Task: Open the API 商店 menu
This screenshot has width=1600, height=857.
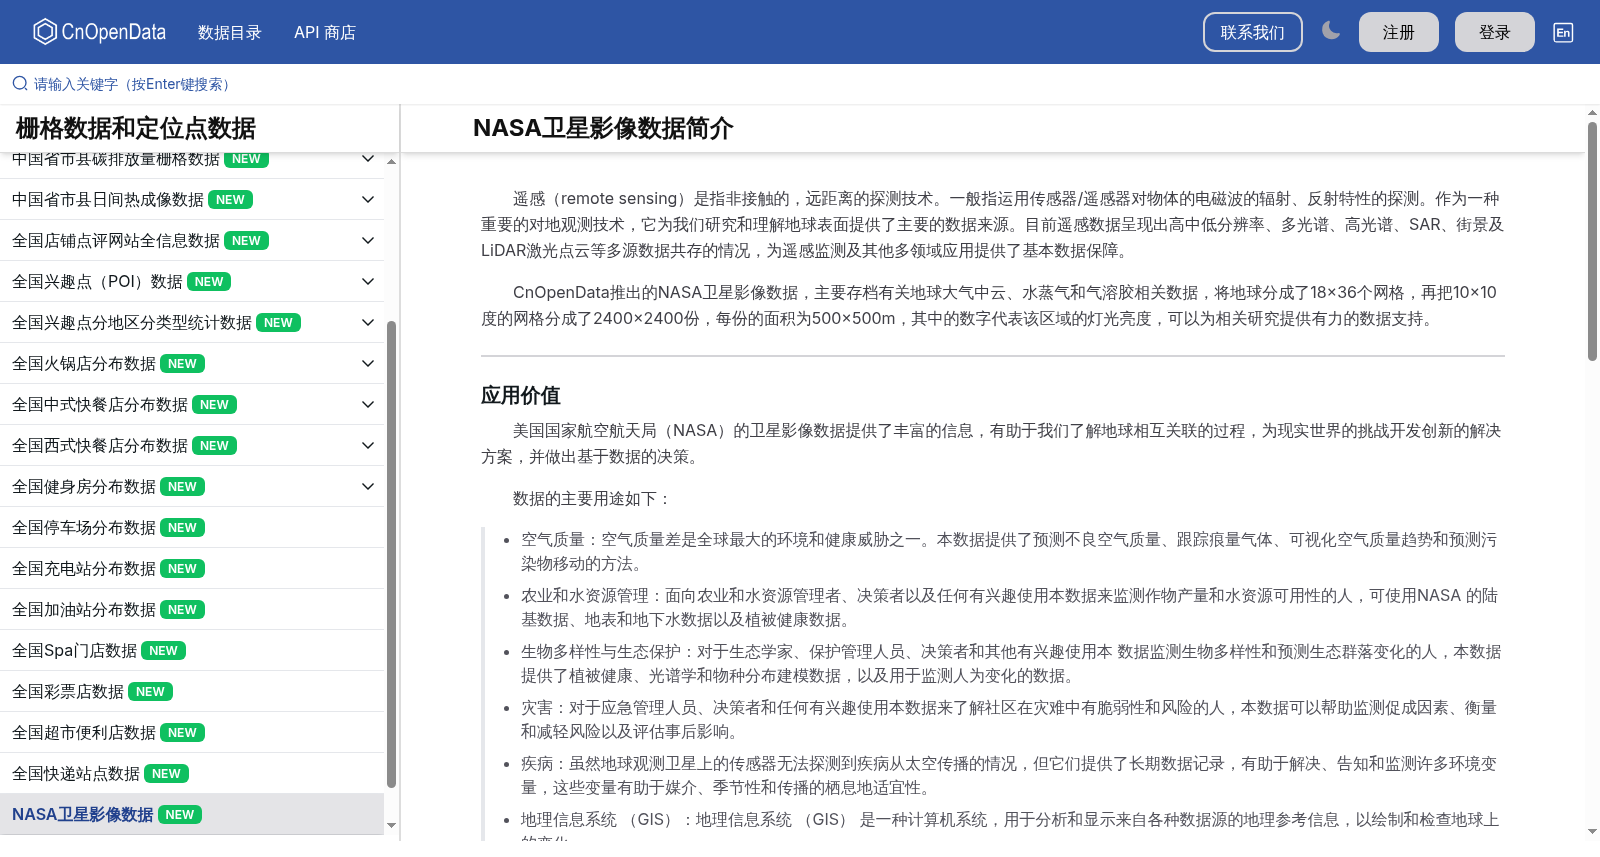Action: click(x=325, y=32)
